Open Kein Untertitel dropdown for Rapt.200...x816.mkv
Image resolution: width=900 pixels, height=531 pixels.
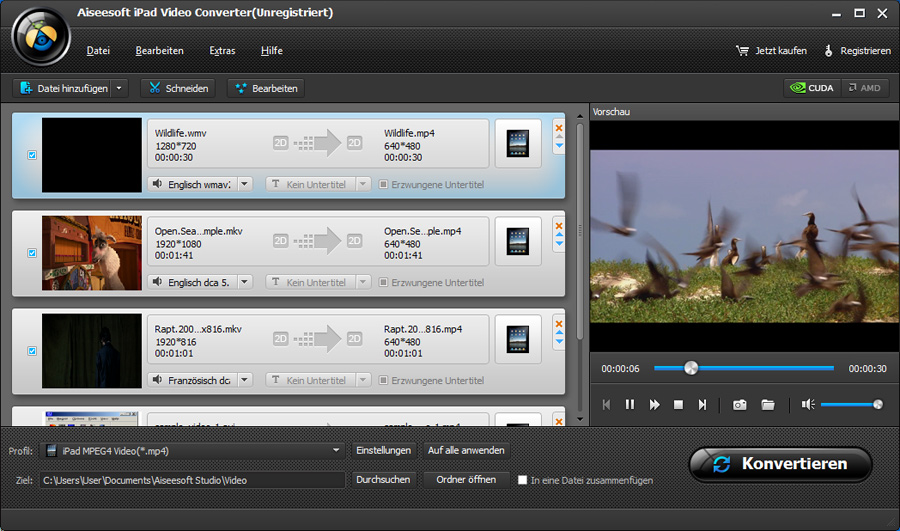[363, 380]
